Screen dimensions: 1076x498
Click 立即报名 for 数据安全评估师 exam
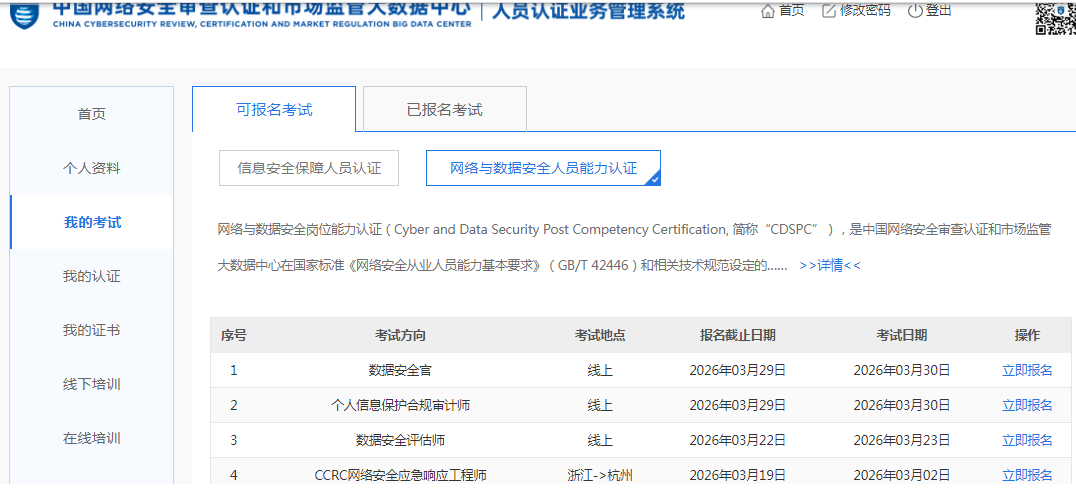1027,440
